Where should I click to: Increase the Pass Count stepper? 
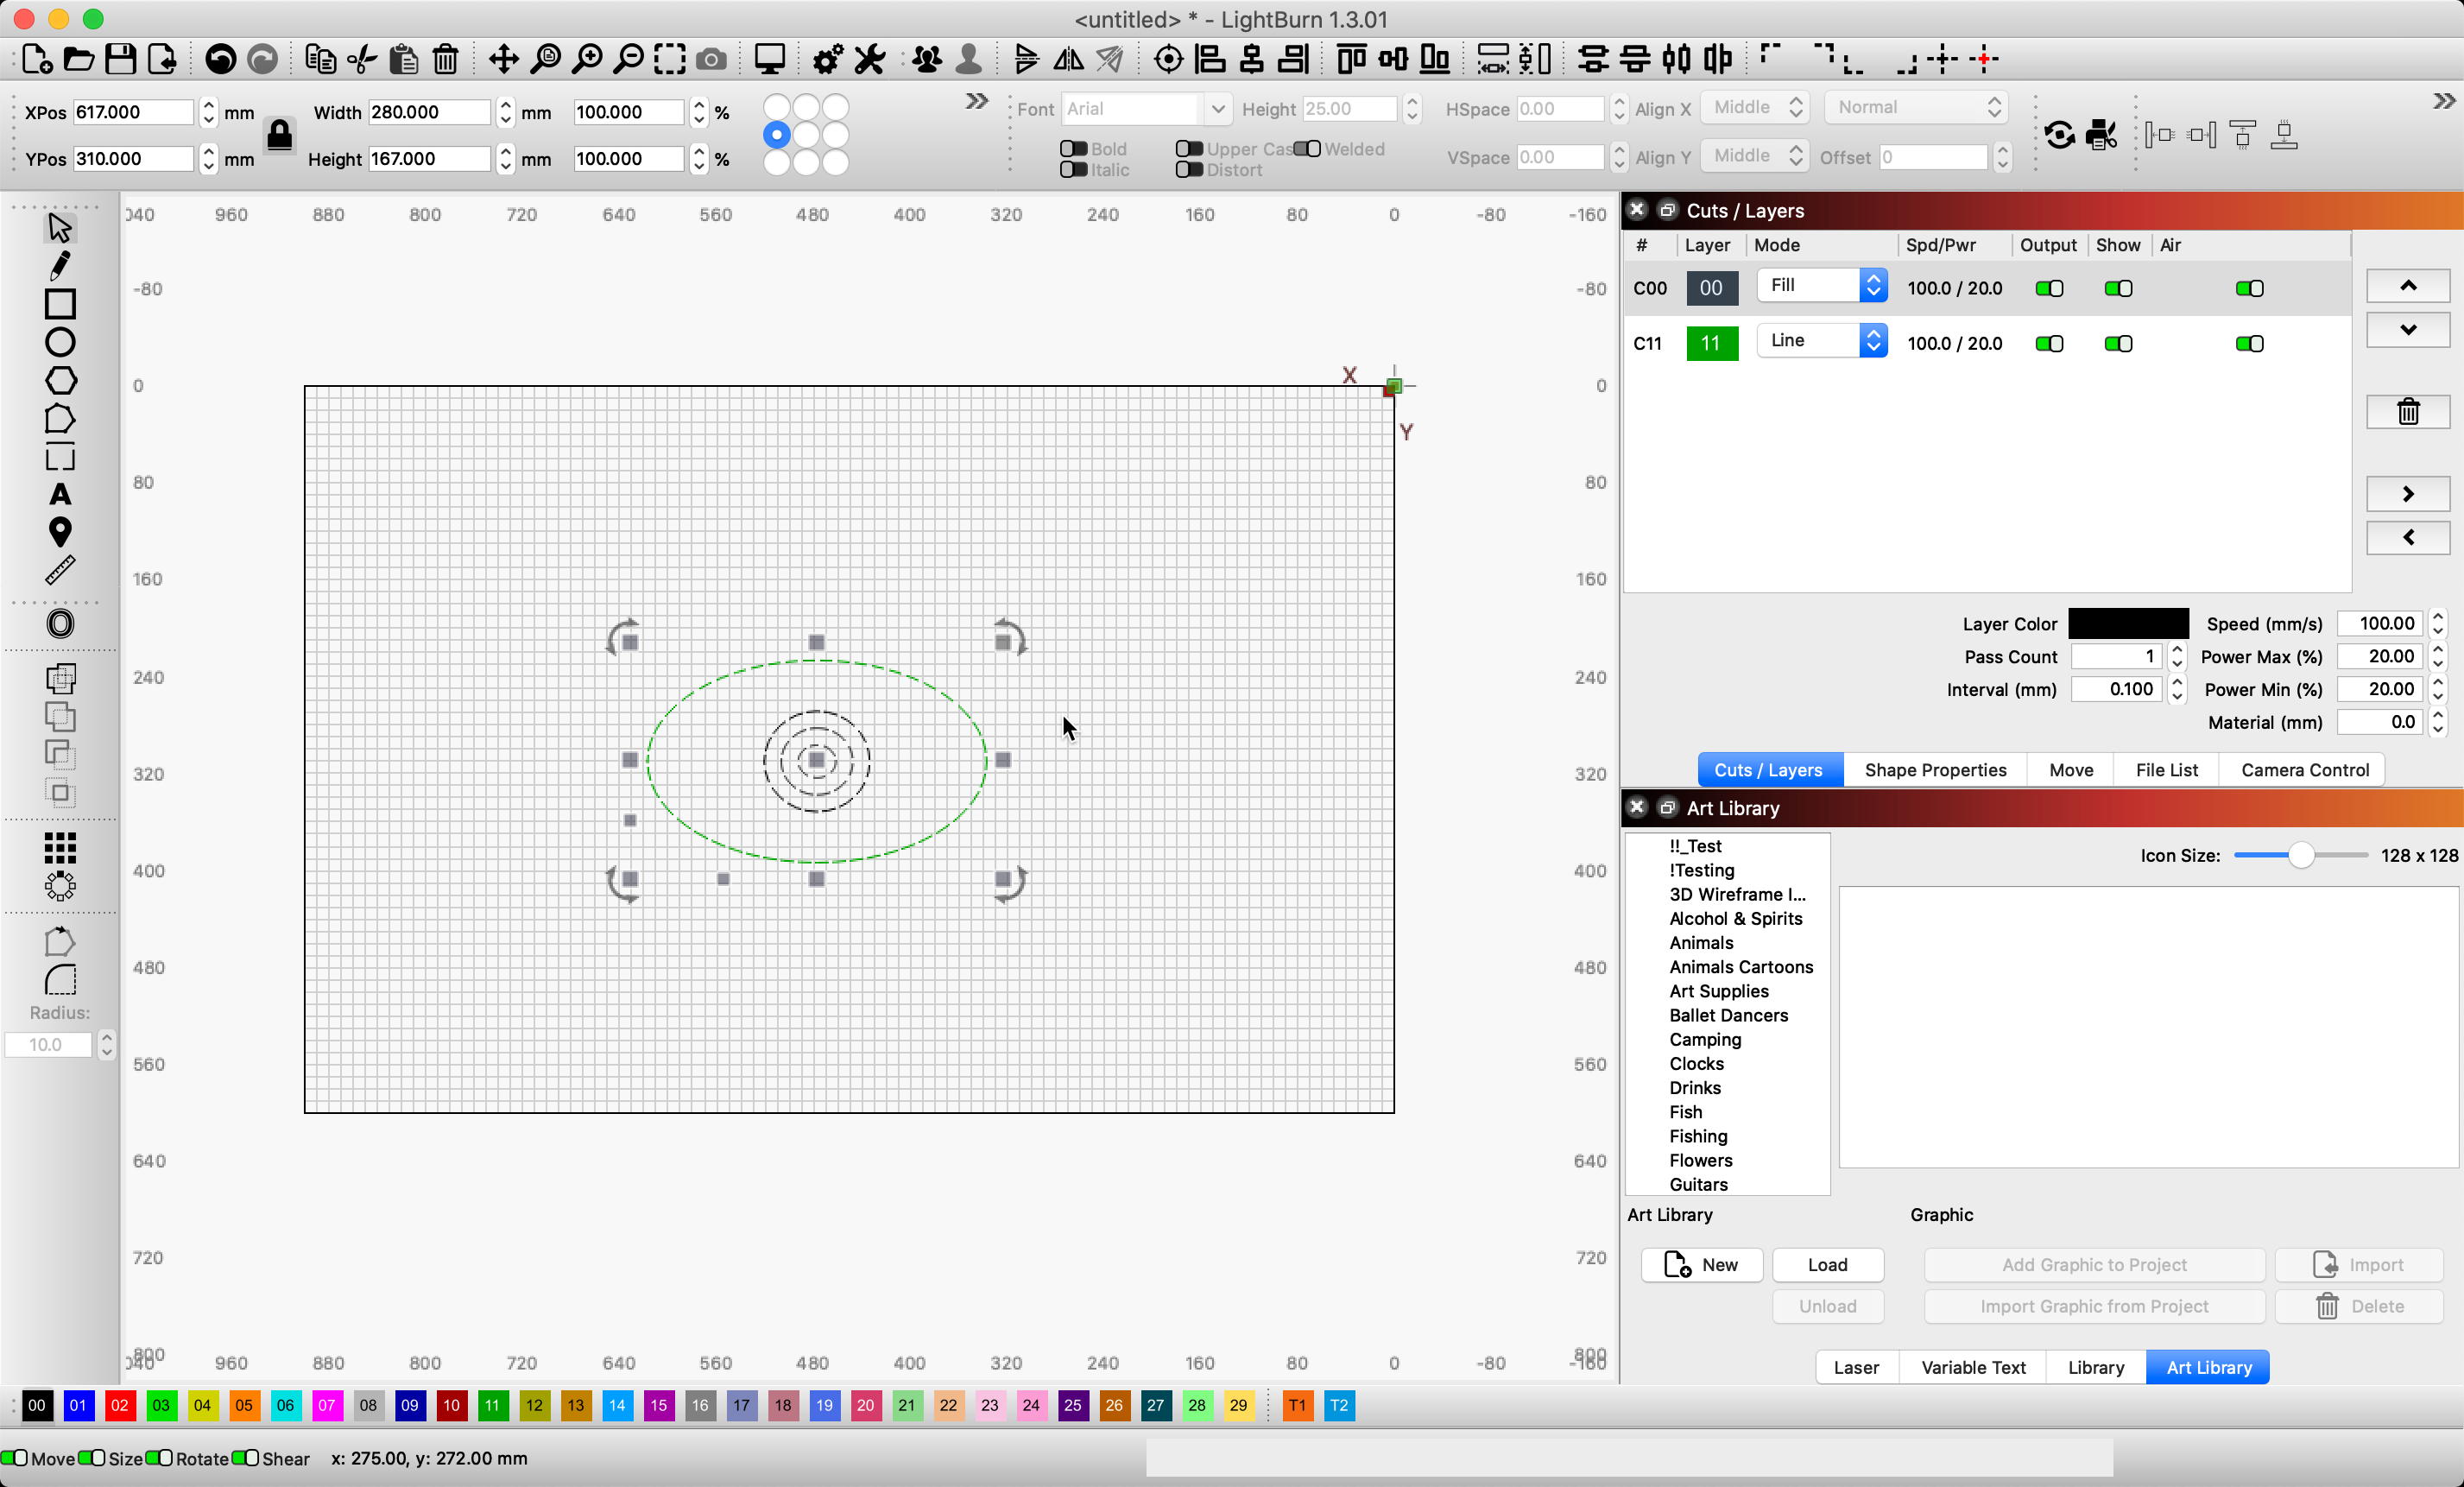click(2176, 651)
